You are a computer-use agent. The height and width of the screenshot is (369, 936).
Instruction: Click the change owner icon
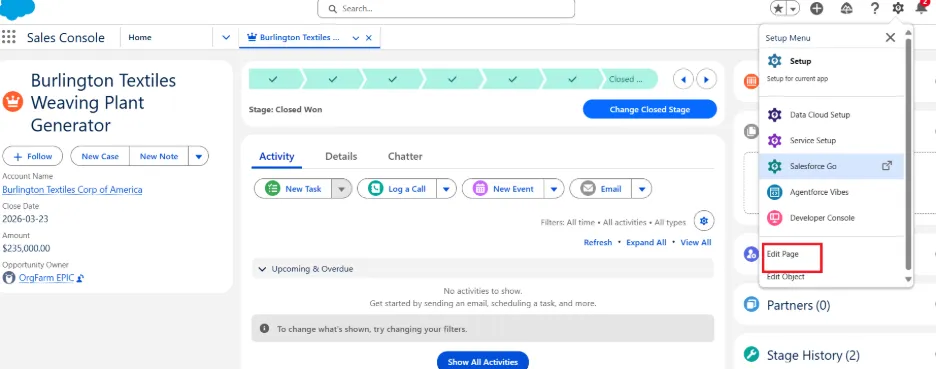[80, 278]
